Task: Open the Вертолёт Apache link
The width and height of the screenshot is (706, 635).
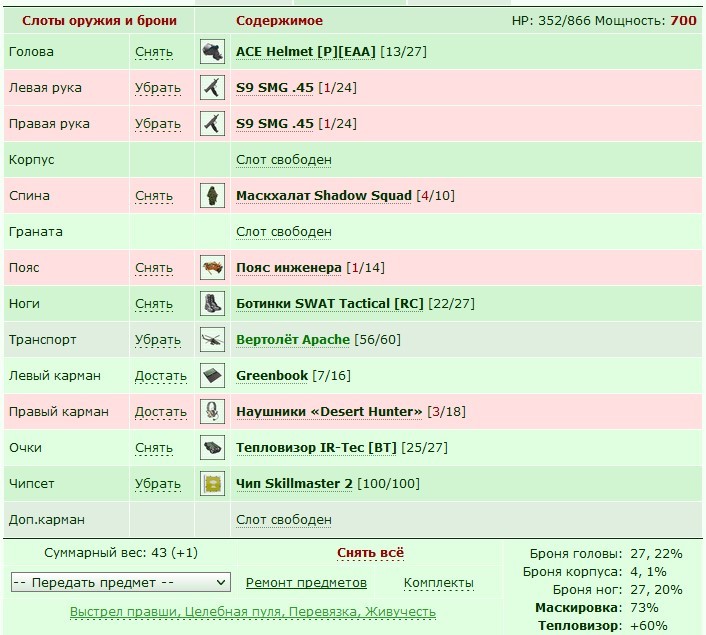Action: point(293,340)
